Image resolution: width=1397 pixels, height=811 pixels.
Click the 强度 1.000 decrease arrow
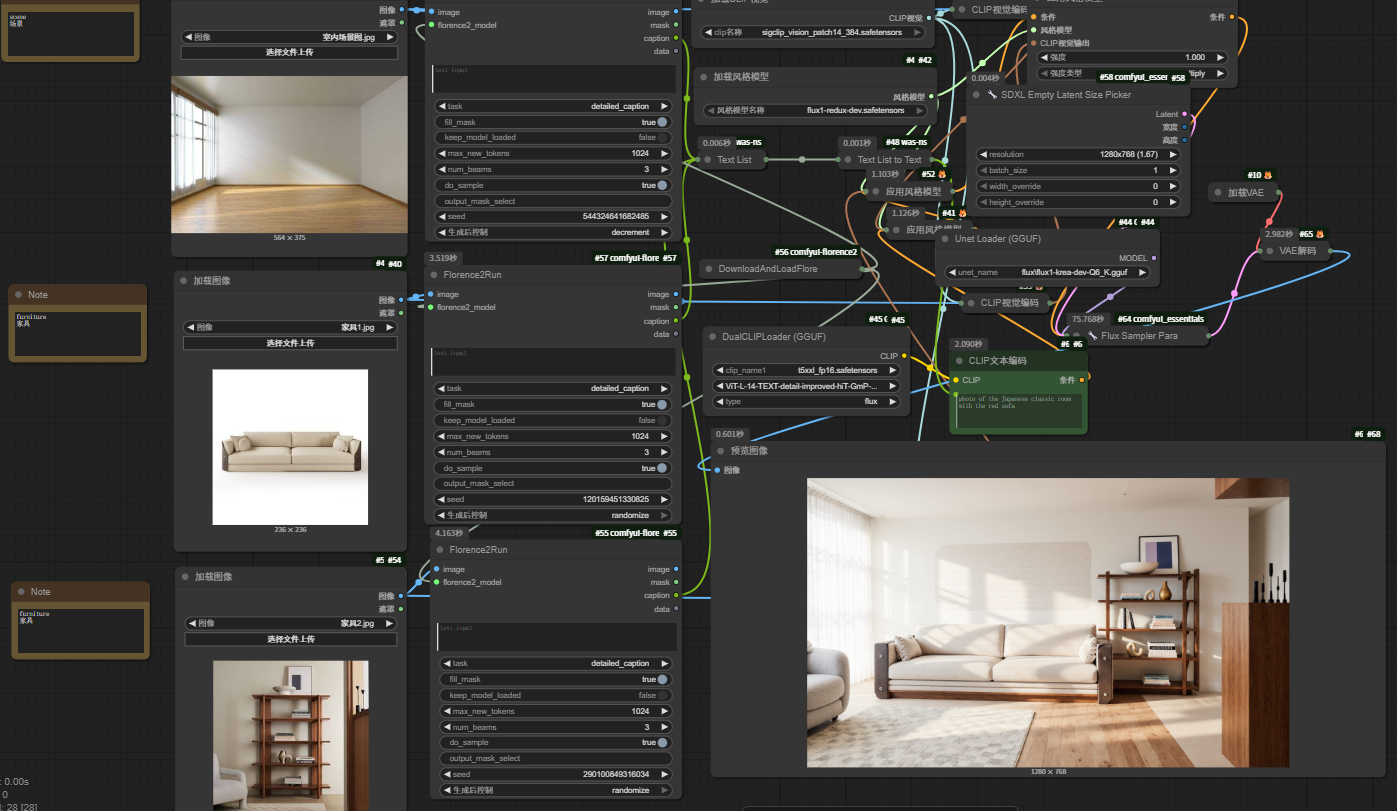(x=1042, y=58)
